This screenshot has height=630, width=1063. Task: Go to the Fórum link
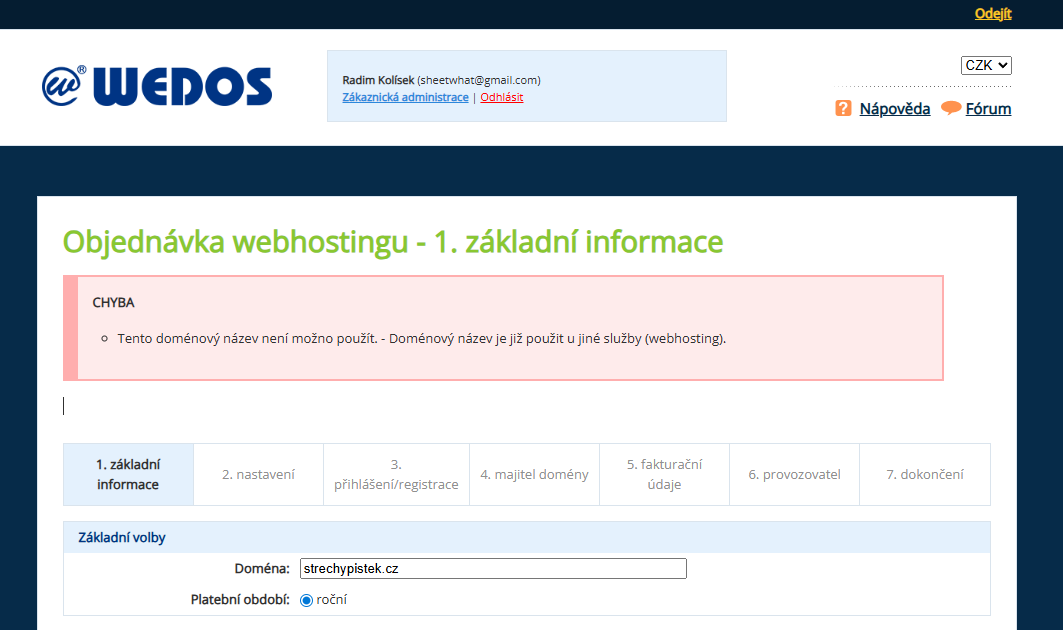(x=988, y=109)
